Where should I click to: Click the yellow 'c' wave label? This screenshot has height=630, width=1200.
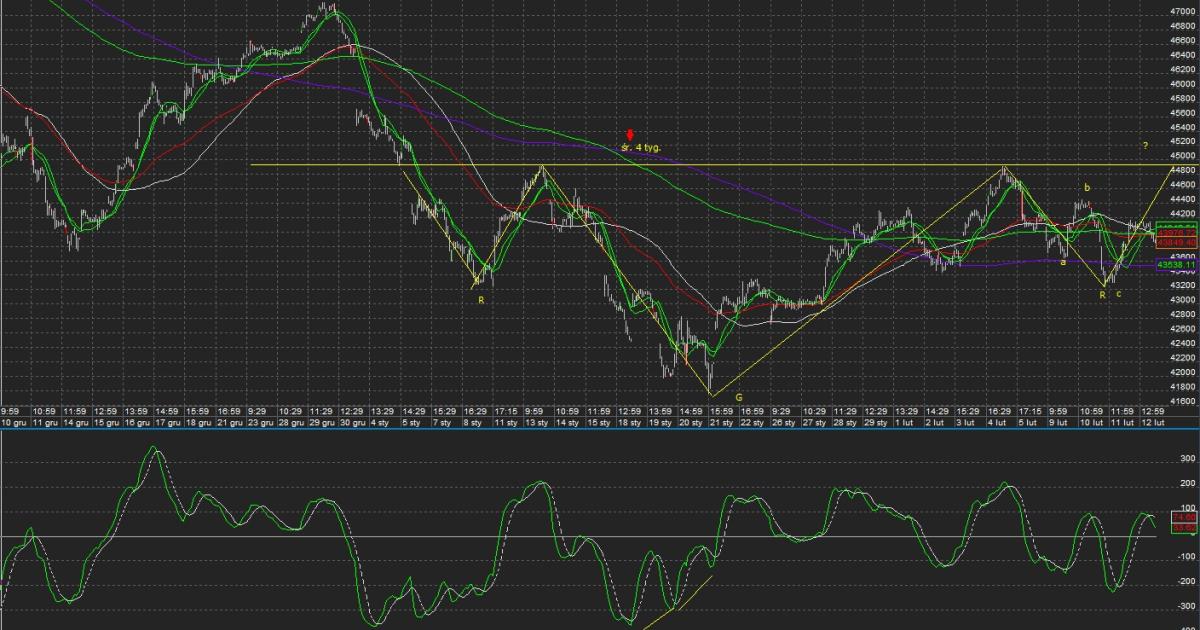click(1118, 293)
